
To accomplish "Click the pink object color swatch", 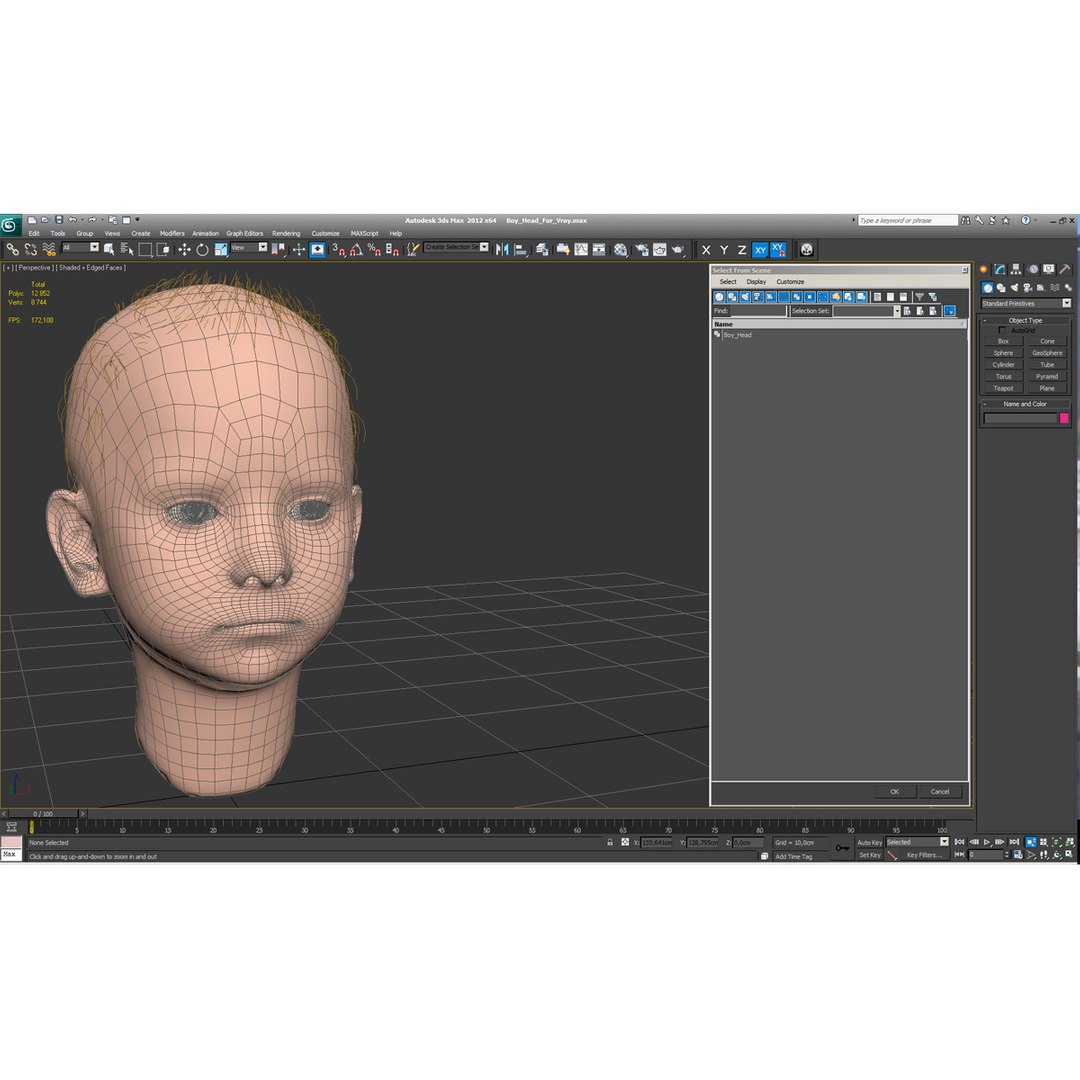I will pyautogui.click(x=1064, y=418).
